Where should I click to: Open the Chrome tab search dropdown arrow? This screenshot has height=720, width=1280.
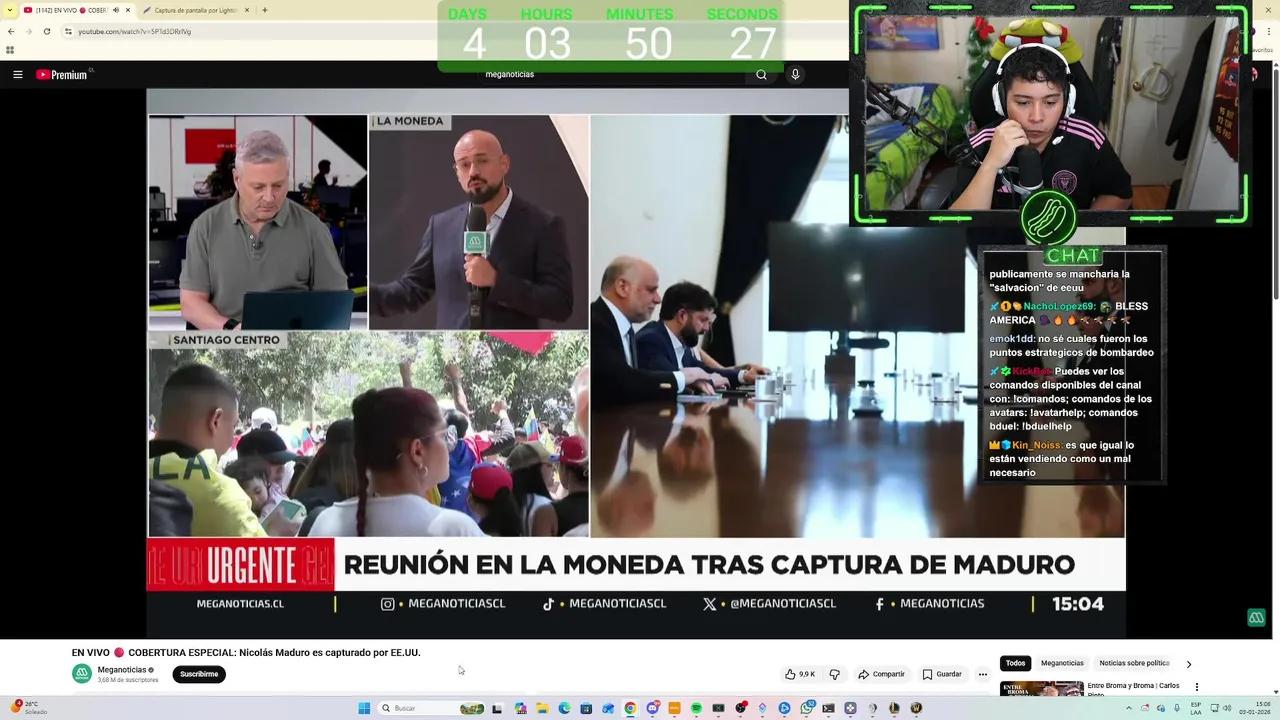point(11,10)
